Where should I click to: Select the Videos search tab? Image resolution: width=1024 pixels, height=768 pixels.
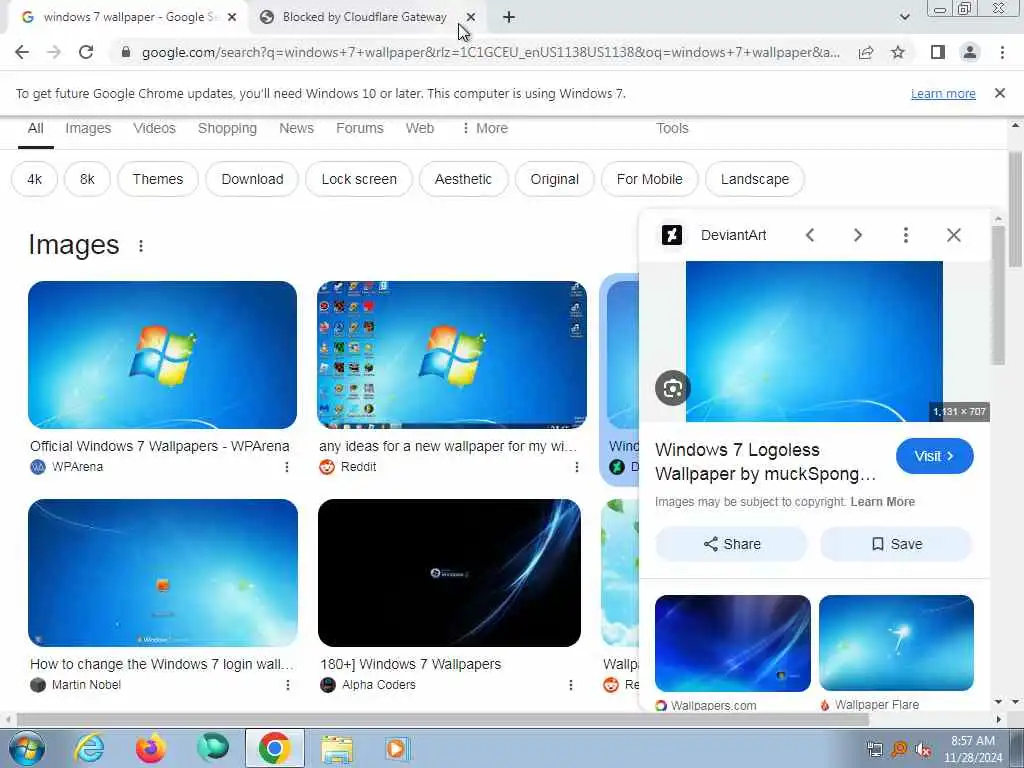pyautogui.click(x=155, y=129)
